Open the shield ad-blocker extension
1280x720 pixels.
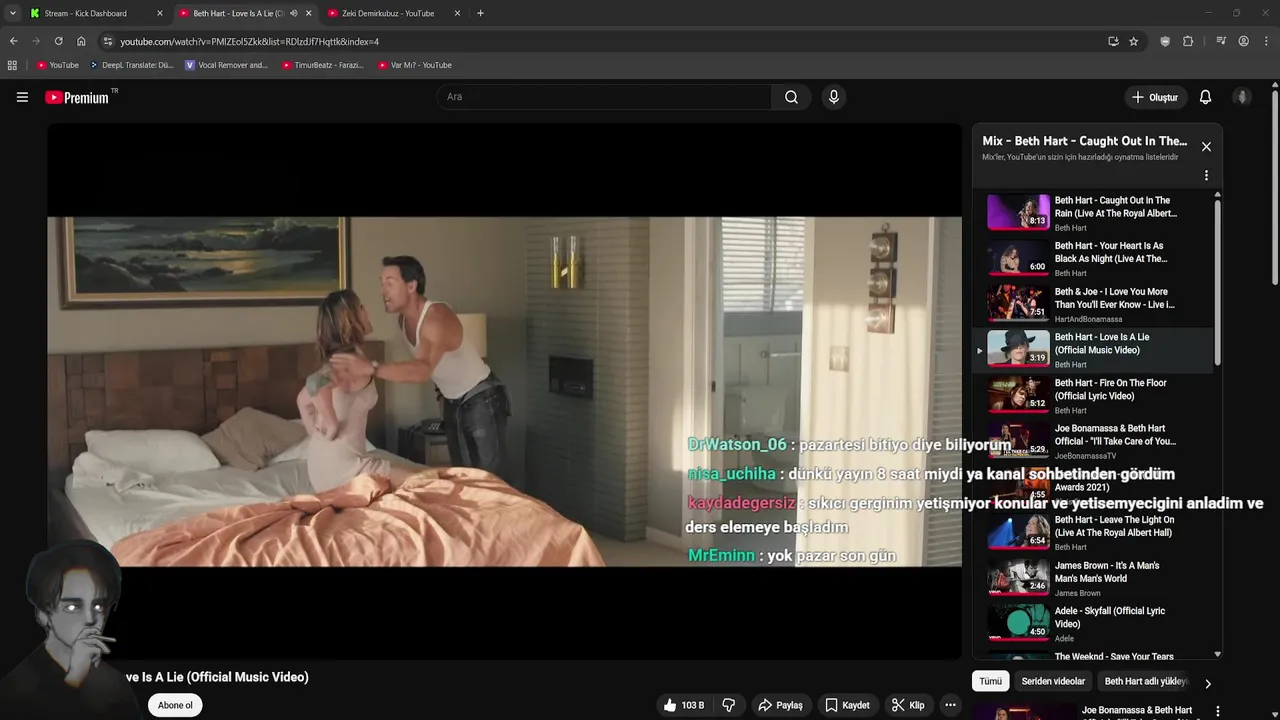click(1165, 41)
